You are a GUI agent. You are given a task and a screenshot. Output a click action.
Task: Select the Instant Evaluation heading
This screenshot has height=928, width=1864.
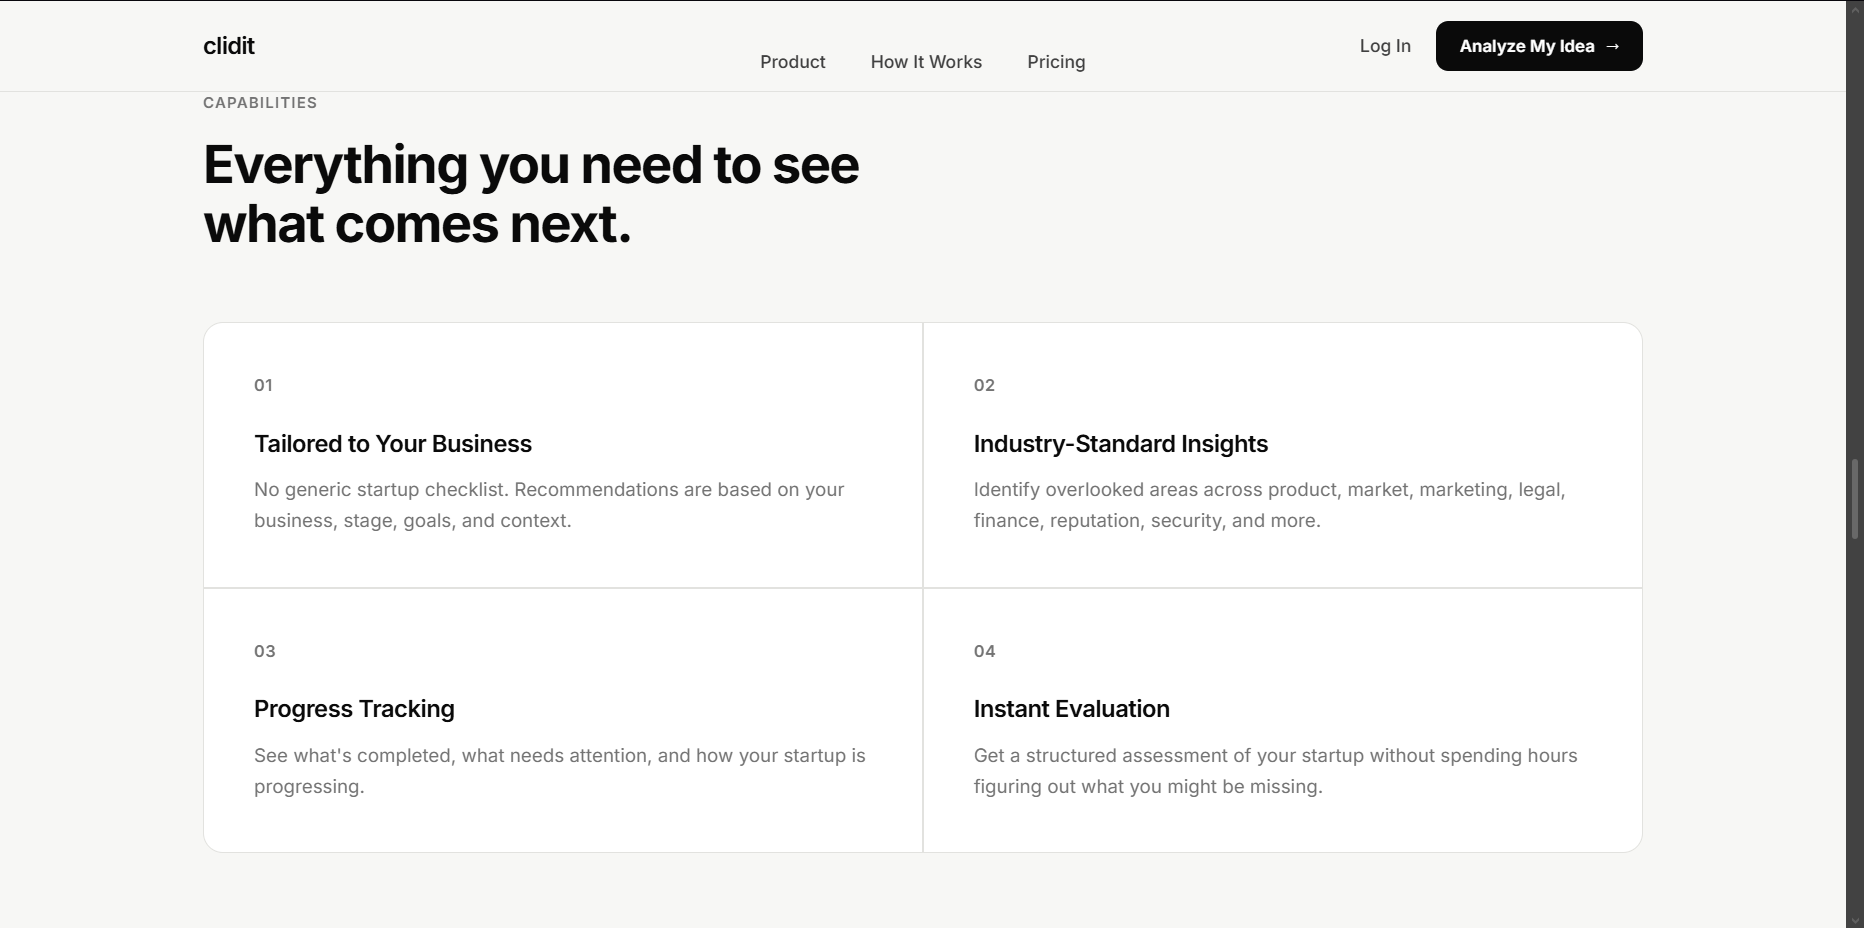click(x=1072, y=709)
